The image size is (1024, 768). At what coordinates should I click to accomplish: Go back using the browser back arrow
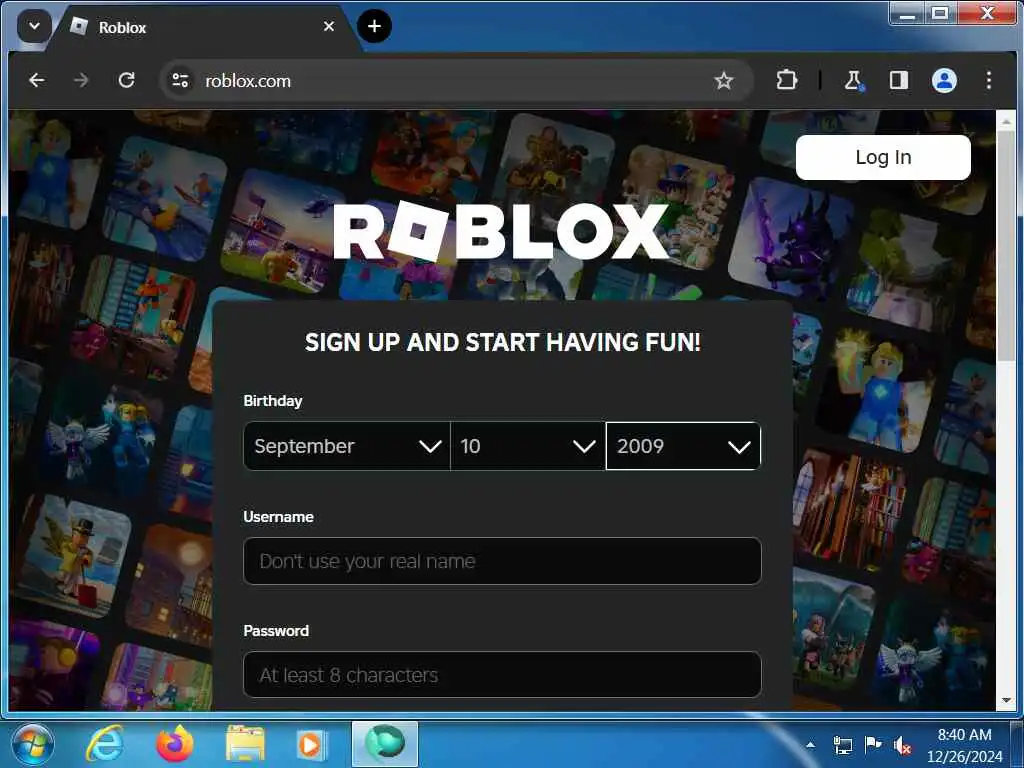click(x=37, y=80)
